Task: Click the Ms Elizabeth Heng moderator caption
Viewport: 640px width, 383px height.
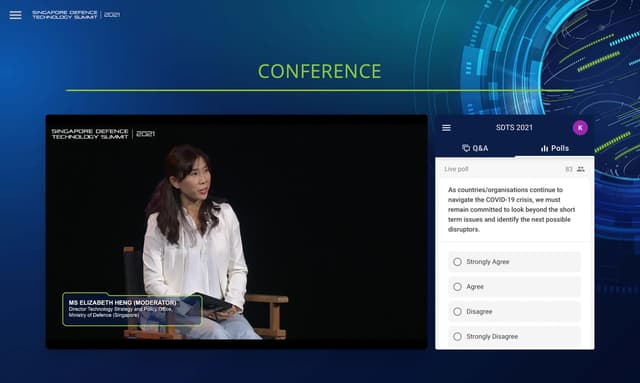Action: point(132,309)
